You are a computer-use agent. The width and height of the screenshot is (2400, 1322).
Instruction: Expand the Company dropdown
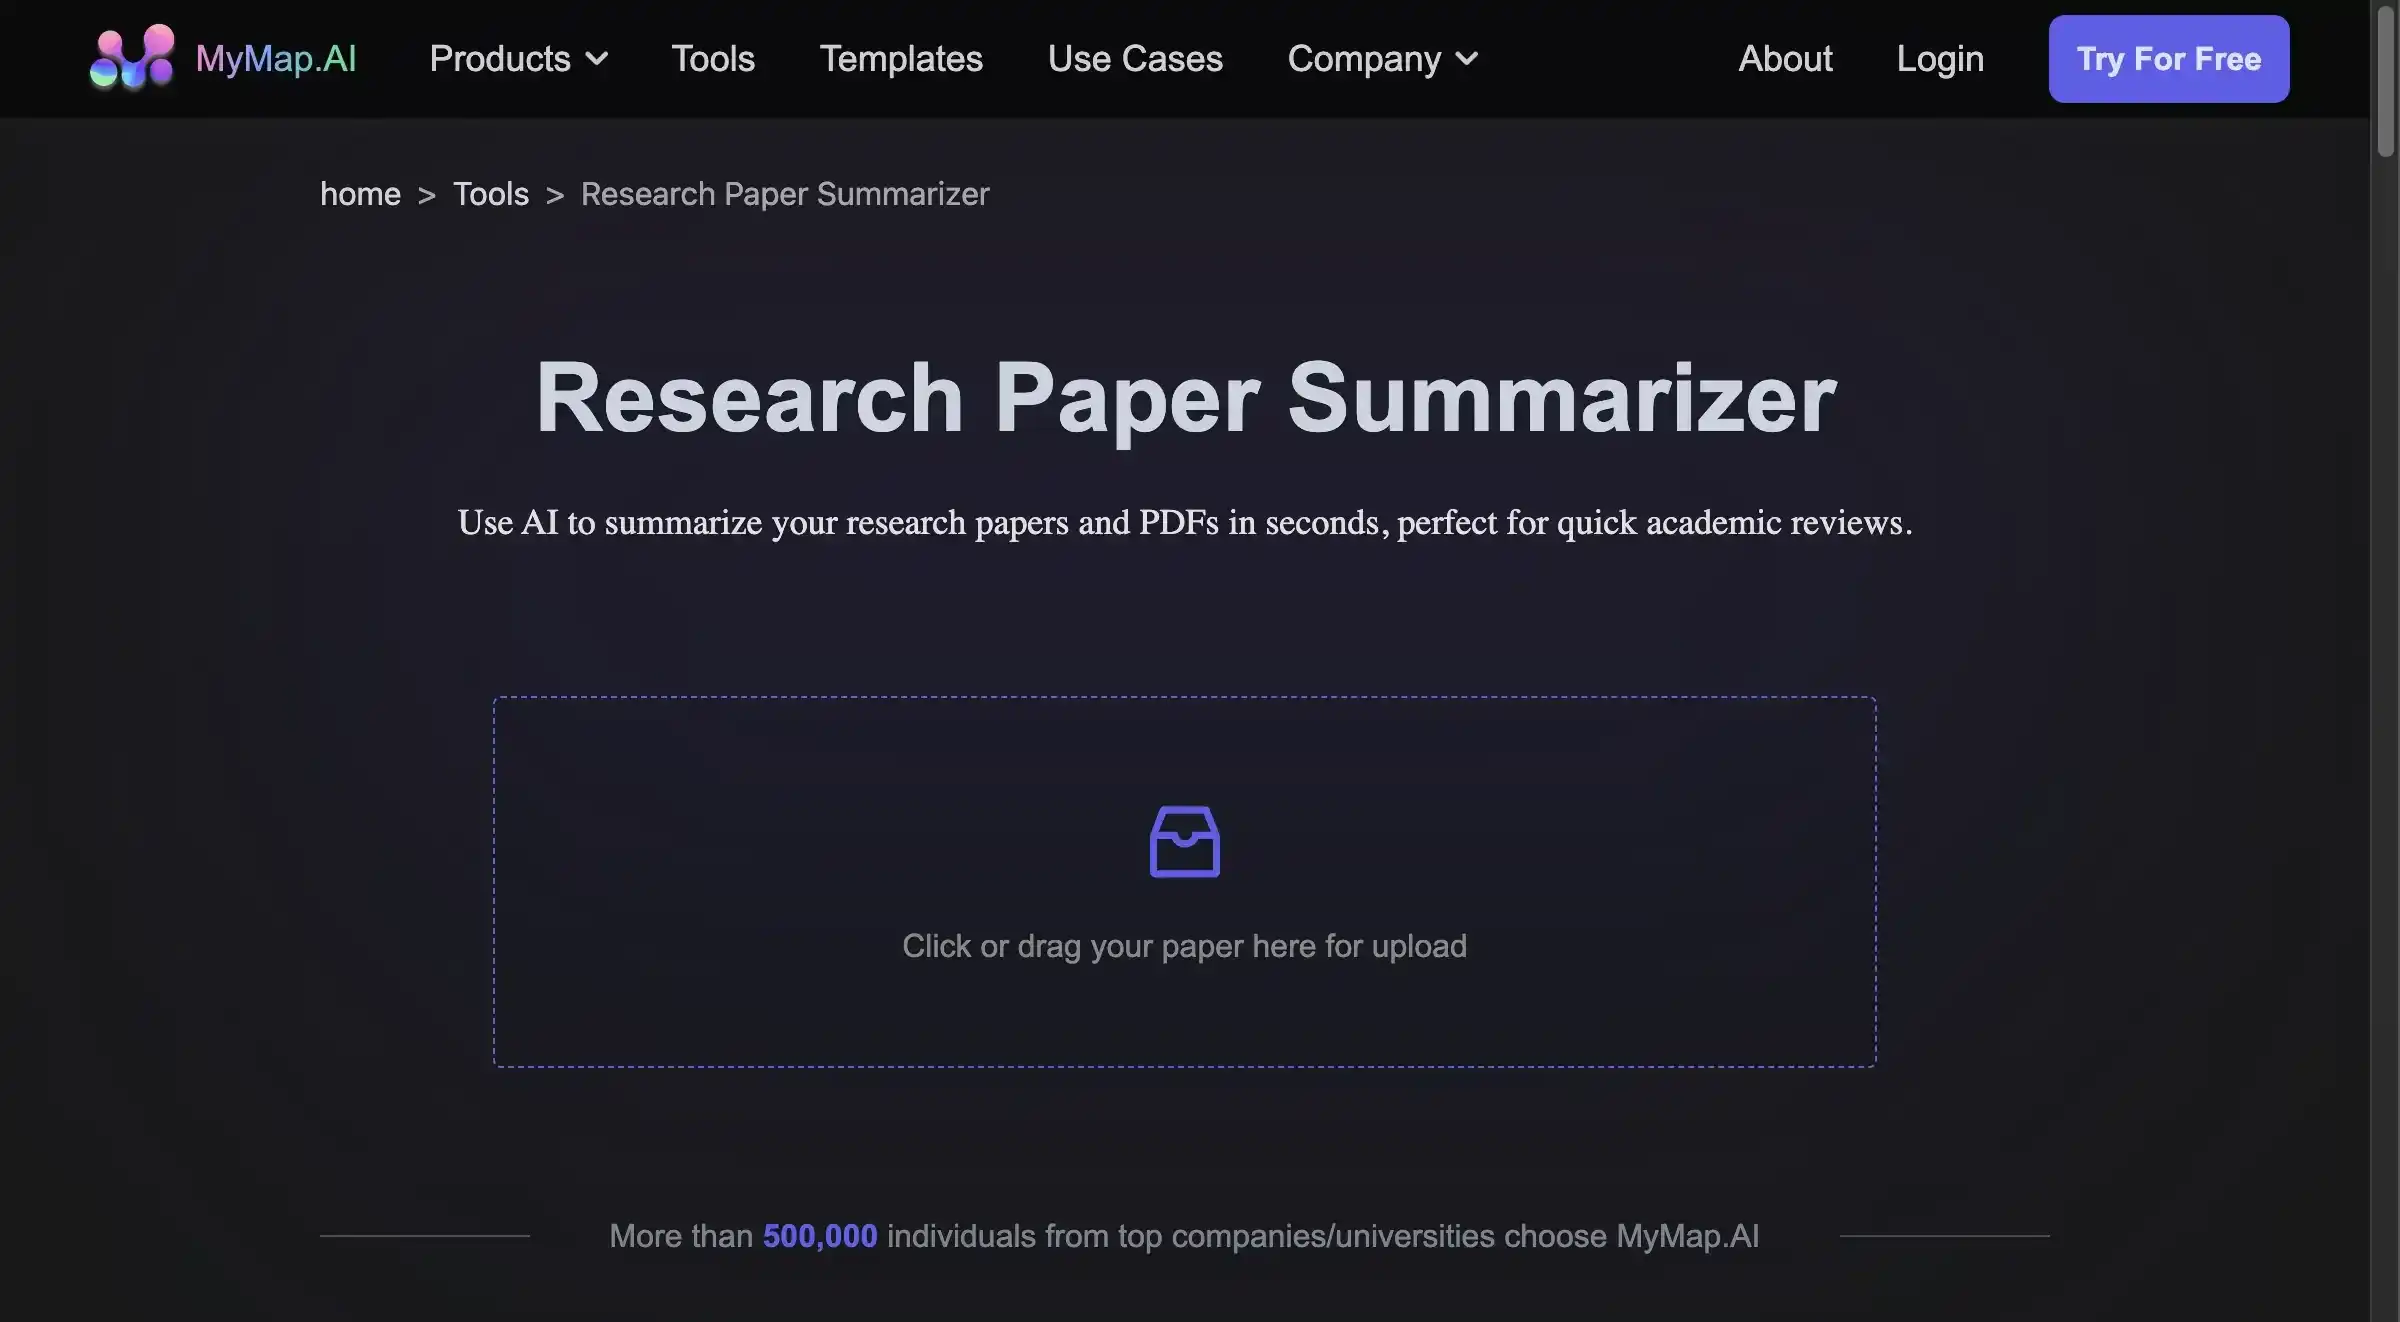point(1381,59)
